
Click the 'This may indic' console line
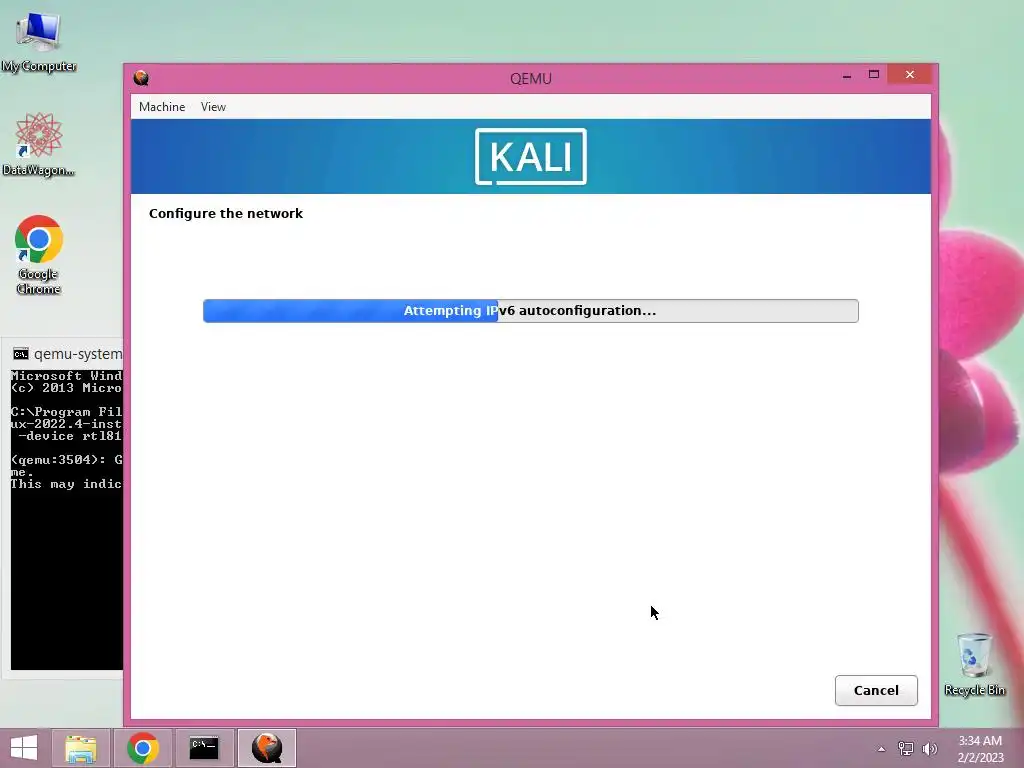pyautogui.click(x=66, y=484)
